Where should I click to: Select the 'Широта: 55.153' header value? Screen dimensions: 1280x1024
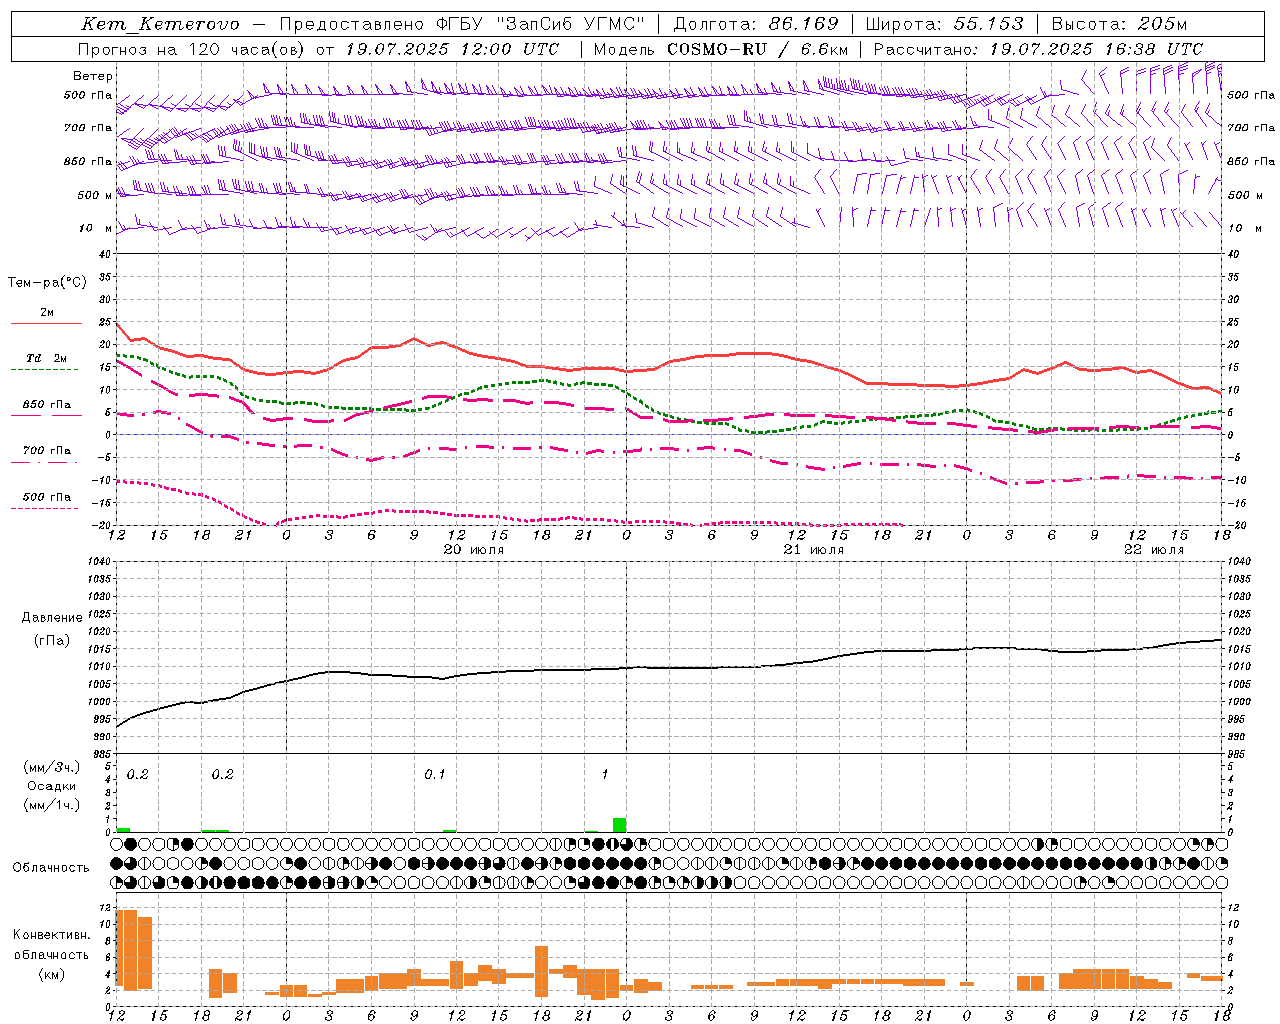point(944,24)
